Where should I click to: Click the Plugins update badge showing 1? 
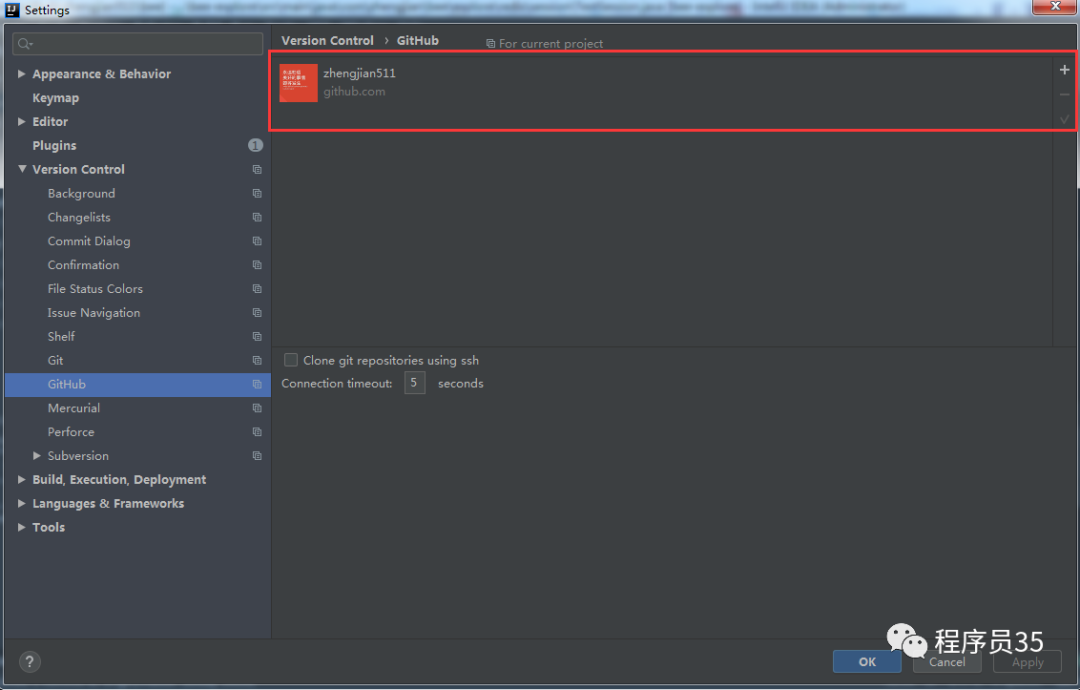(256, 145)
